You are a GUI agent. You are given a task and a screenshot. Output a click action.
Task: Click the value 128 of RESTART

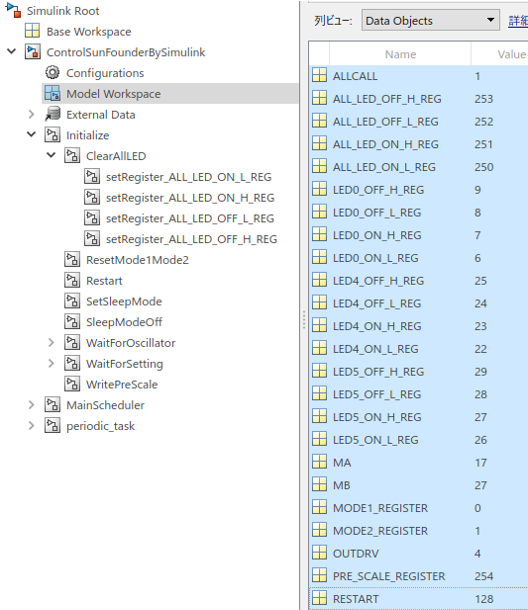pyautogui.click(x=484, y=599)
